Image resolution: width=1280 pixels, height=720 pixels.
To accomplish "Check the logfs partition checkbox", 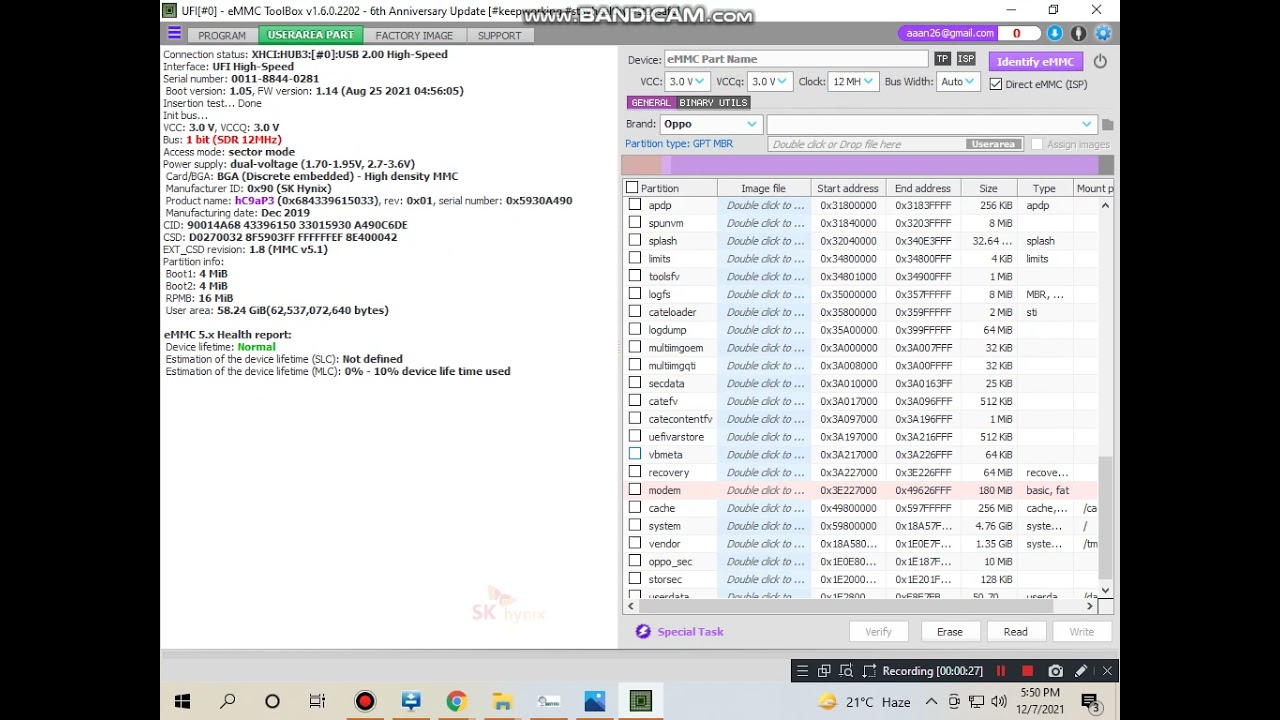I will click(x=635, y=294).
